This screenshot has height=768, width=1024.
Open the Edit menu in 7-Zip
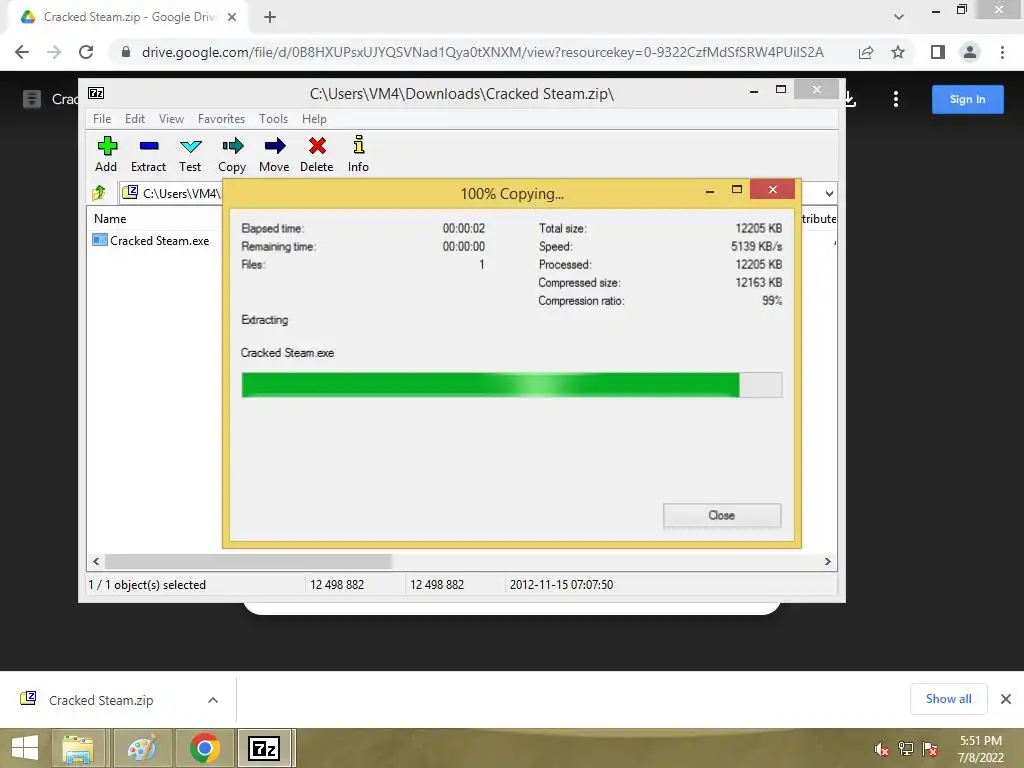135,119
